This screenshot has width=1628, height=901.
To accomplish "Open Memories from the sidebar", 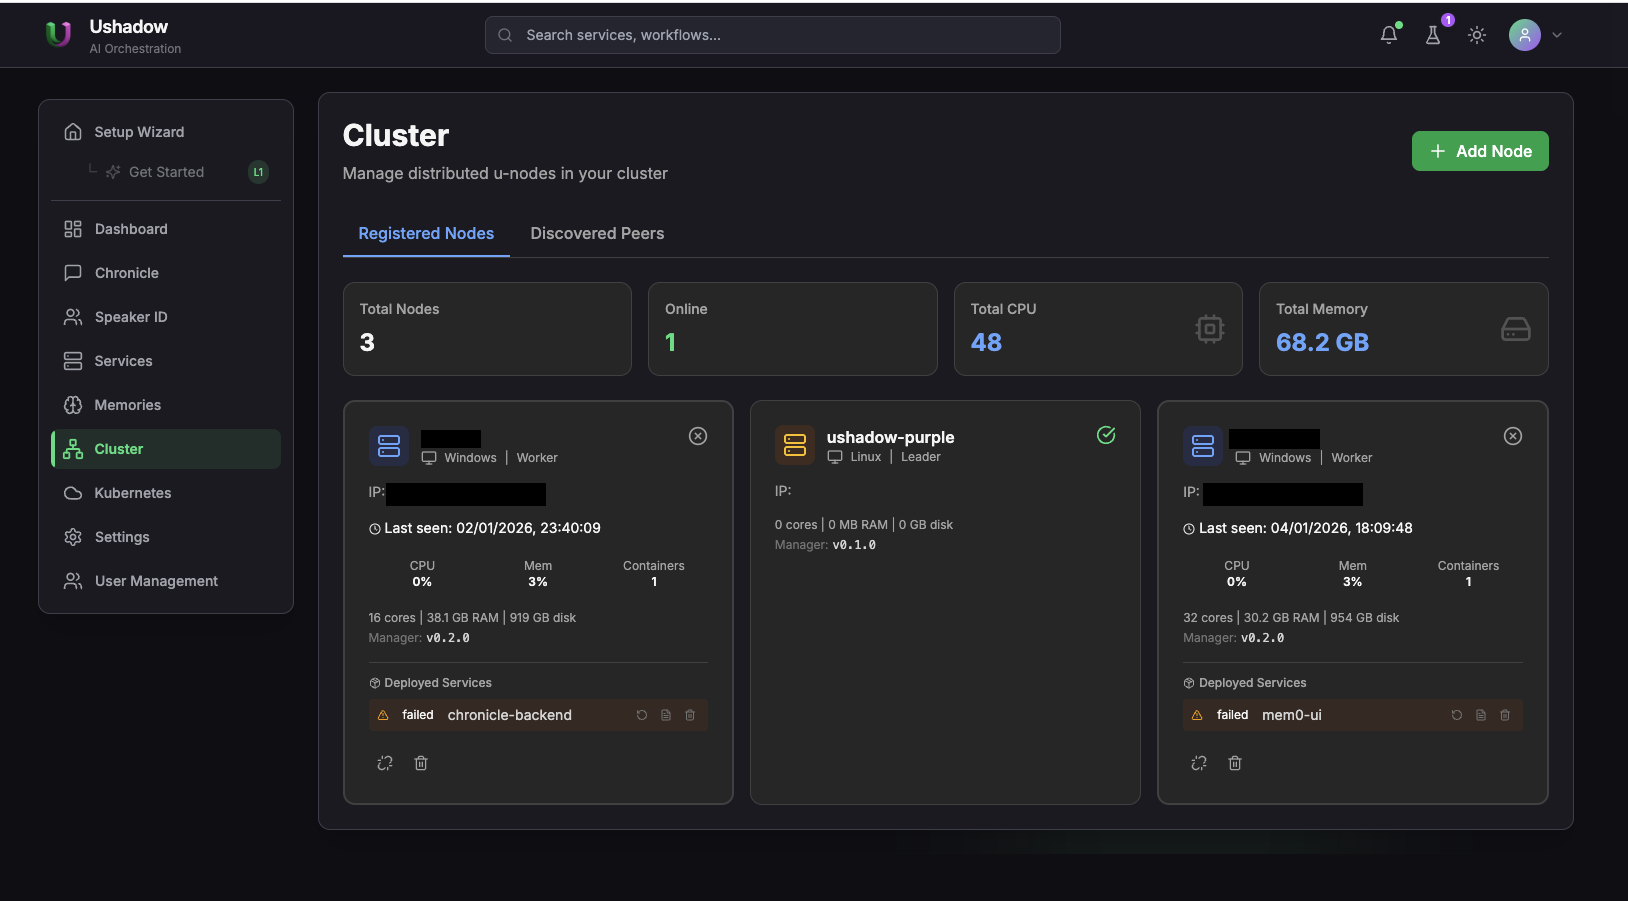I will tap(127, 404).
